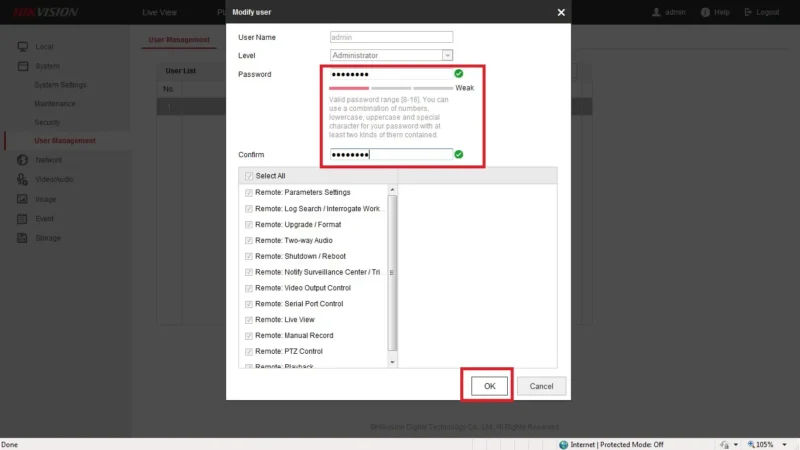Click the Internet globe icon in status bar
800x450 pixels.
pos(563,445)
